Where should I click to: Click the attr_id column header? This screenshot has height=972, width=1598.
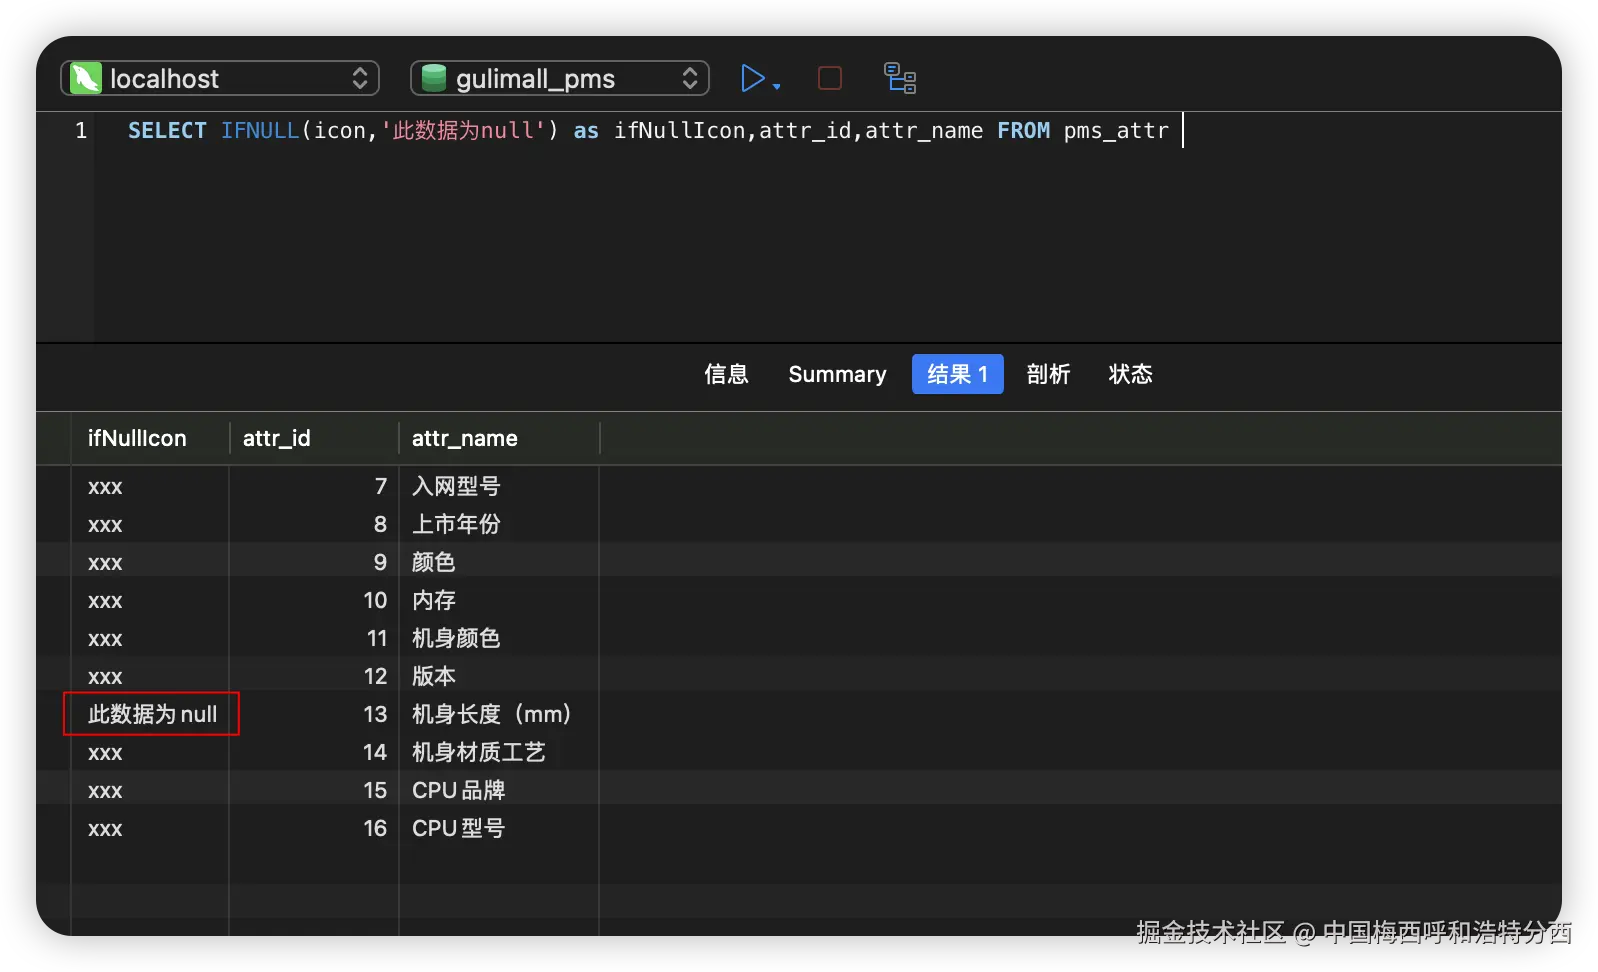tap(314, 438)
